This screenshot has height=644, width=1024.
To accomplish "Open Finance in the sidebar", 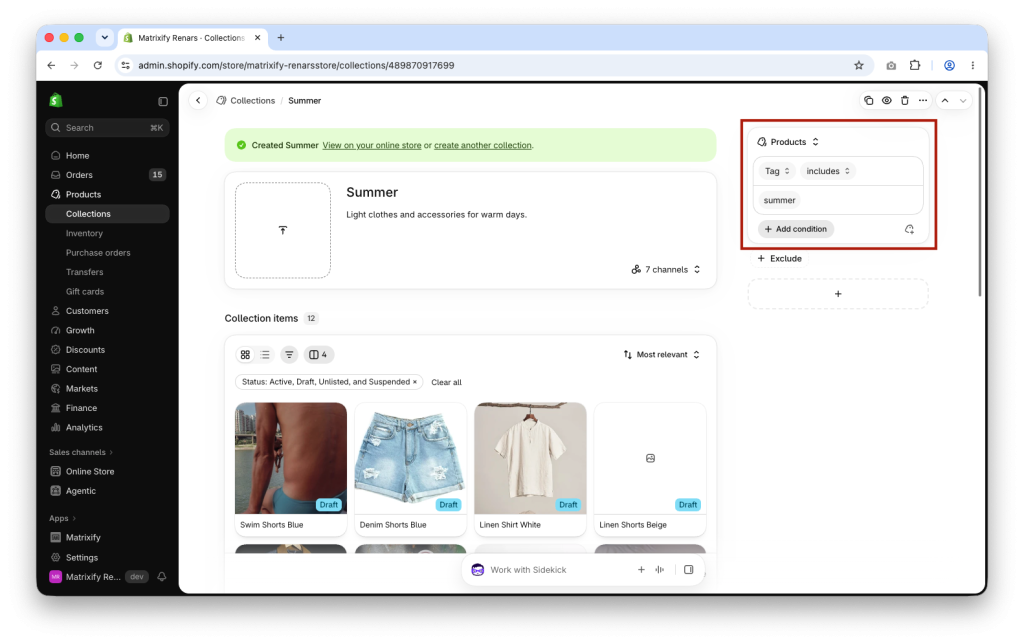I will pyautogui.click(x=81, y=408).
